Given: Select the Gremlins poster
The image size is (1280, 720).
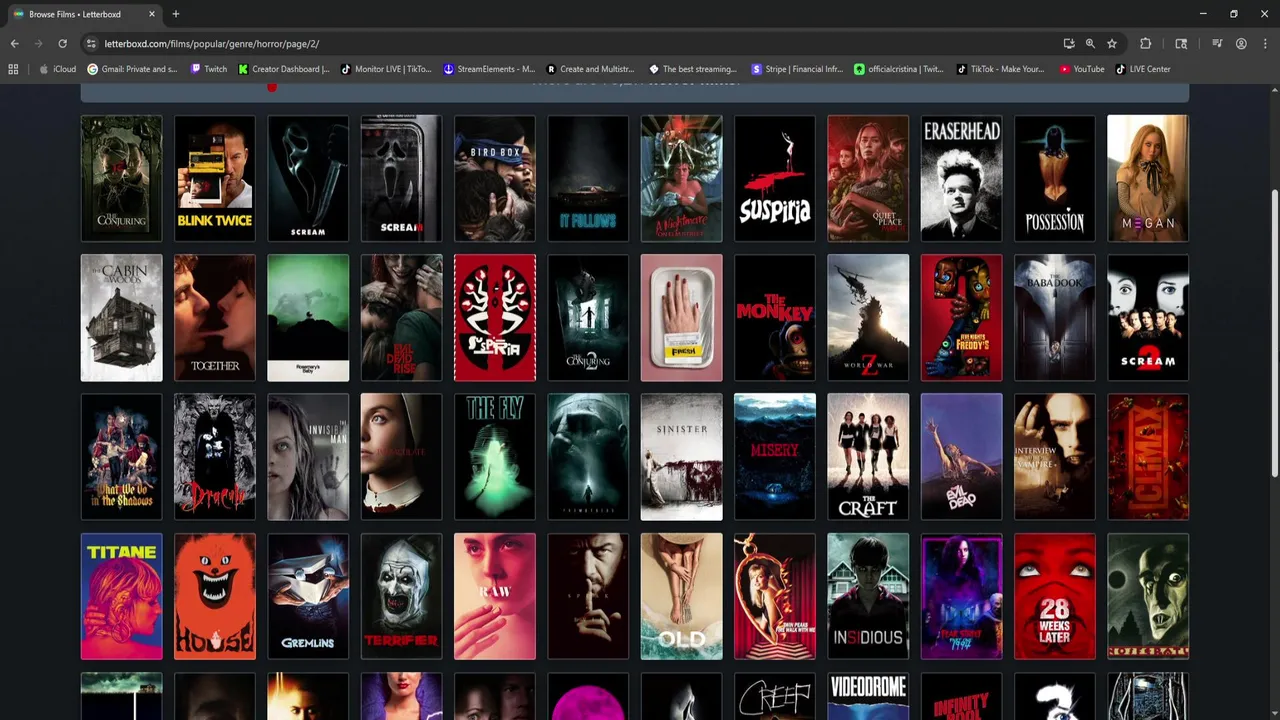Looking at the screenshot, I should click(308, 597).
